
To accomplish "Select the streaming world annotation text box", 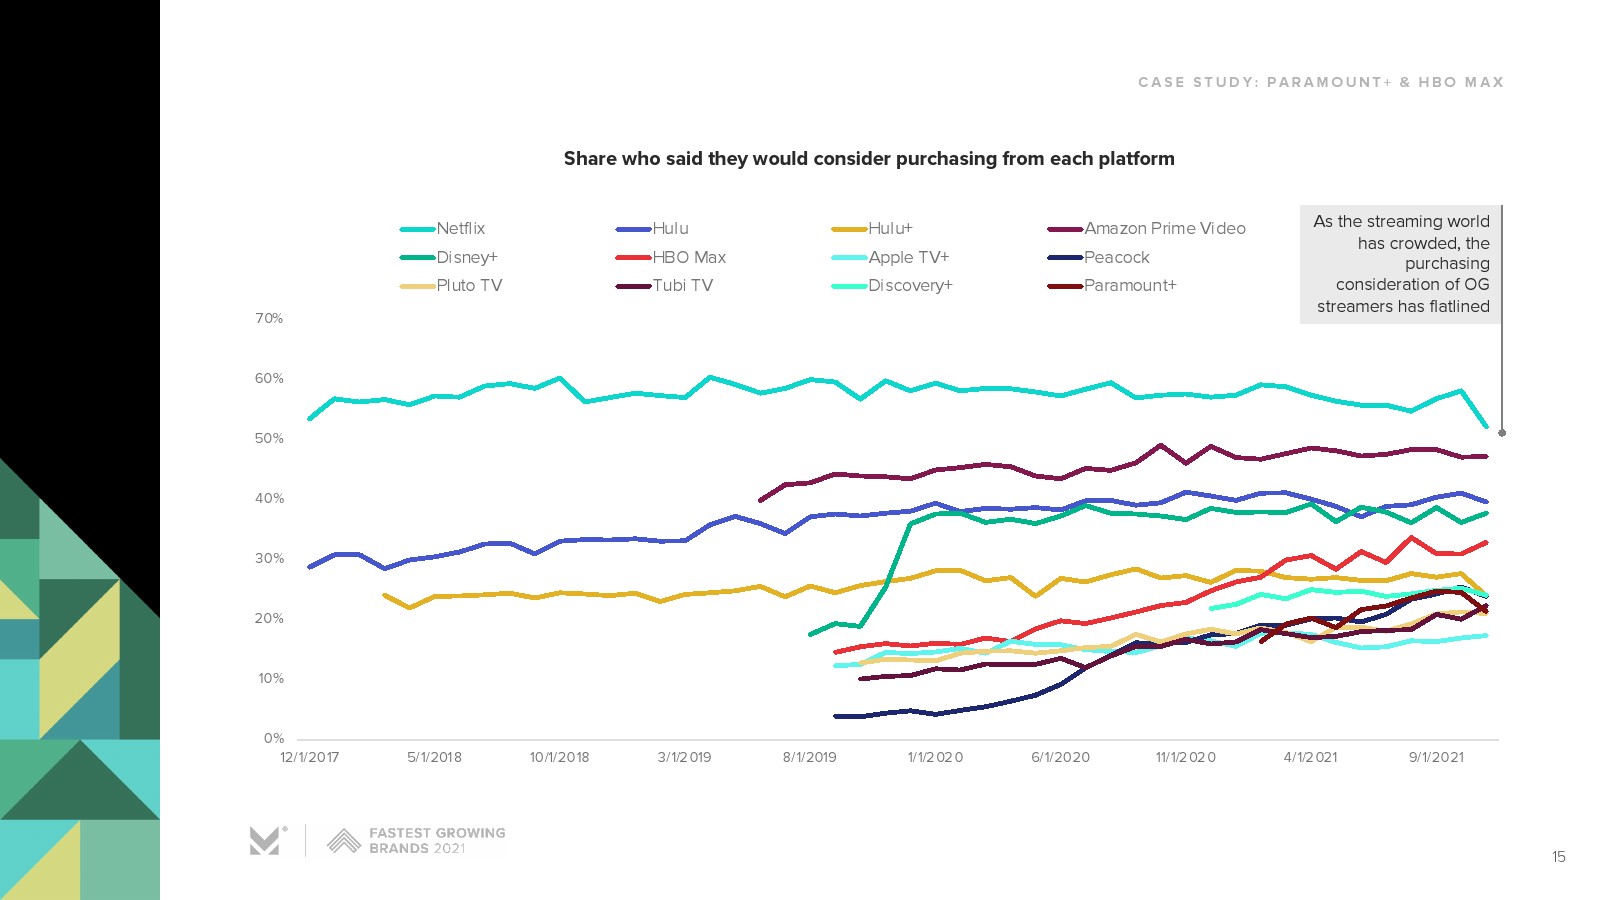I will point(1401,264).
